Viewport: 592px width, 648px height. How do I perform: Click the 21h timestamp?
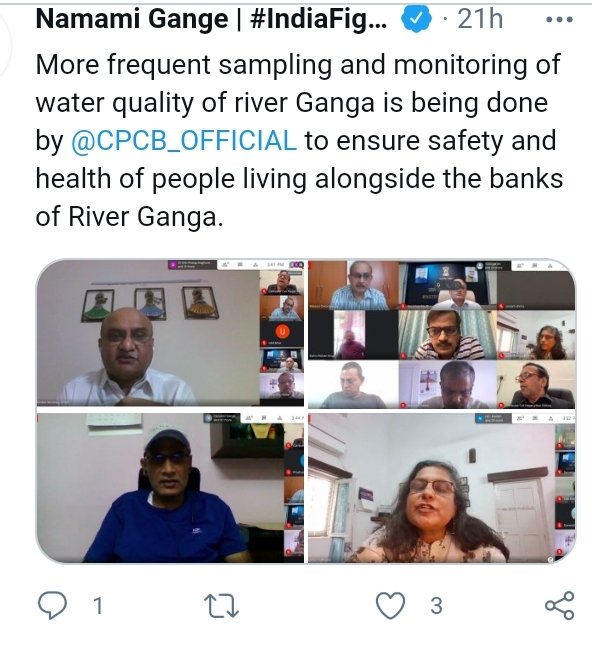click(480, 19)
